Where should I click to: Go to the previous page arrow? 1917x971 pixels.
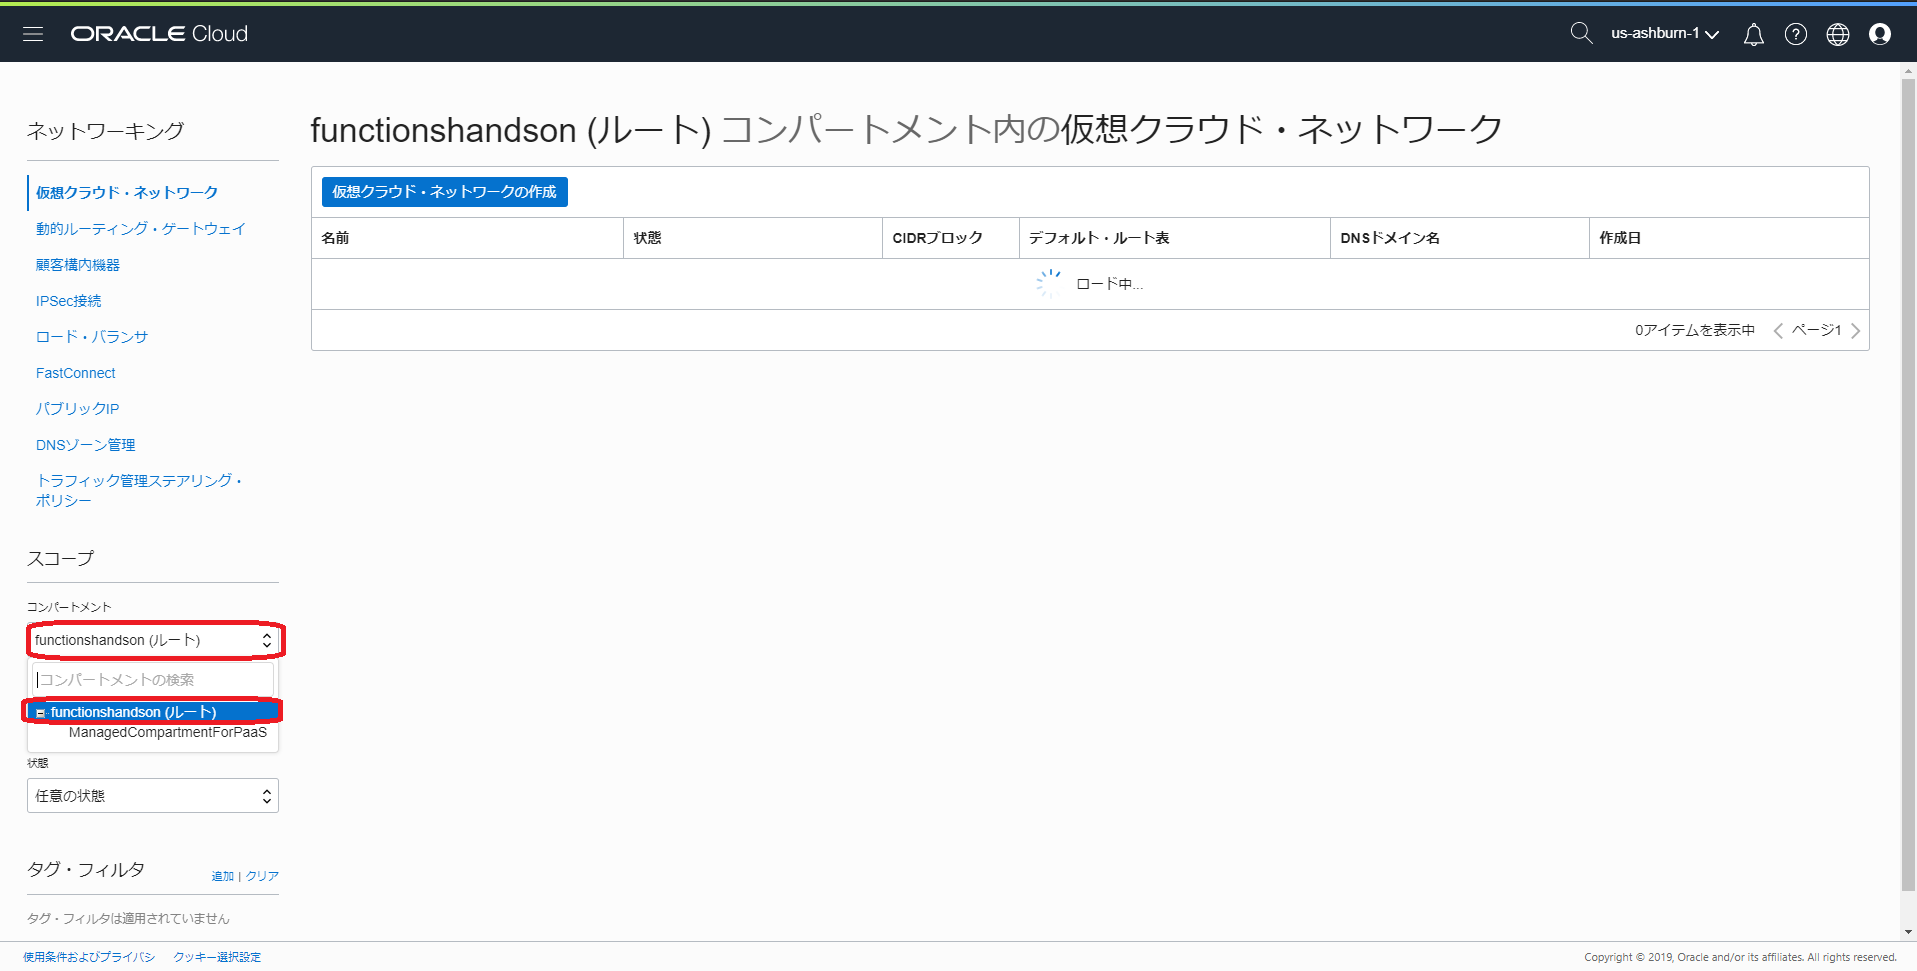pyautogui.click(x=1778, y=331)
